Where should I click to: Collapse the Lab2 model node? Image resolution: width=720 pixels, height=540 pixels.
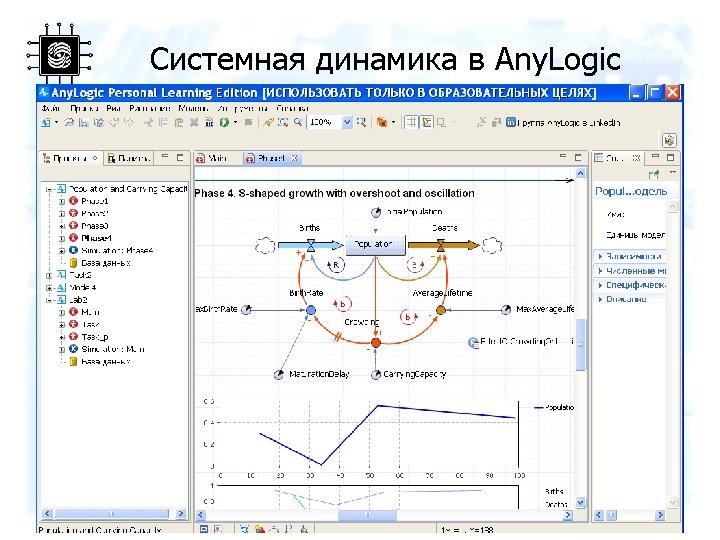[x=49, y=300]
